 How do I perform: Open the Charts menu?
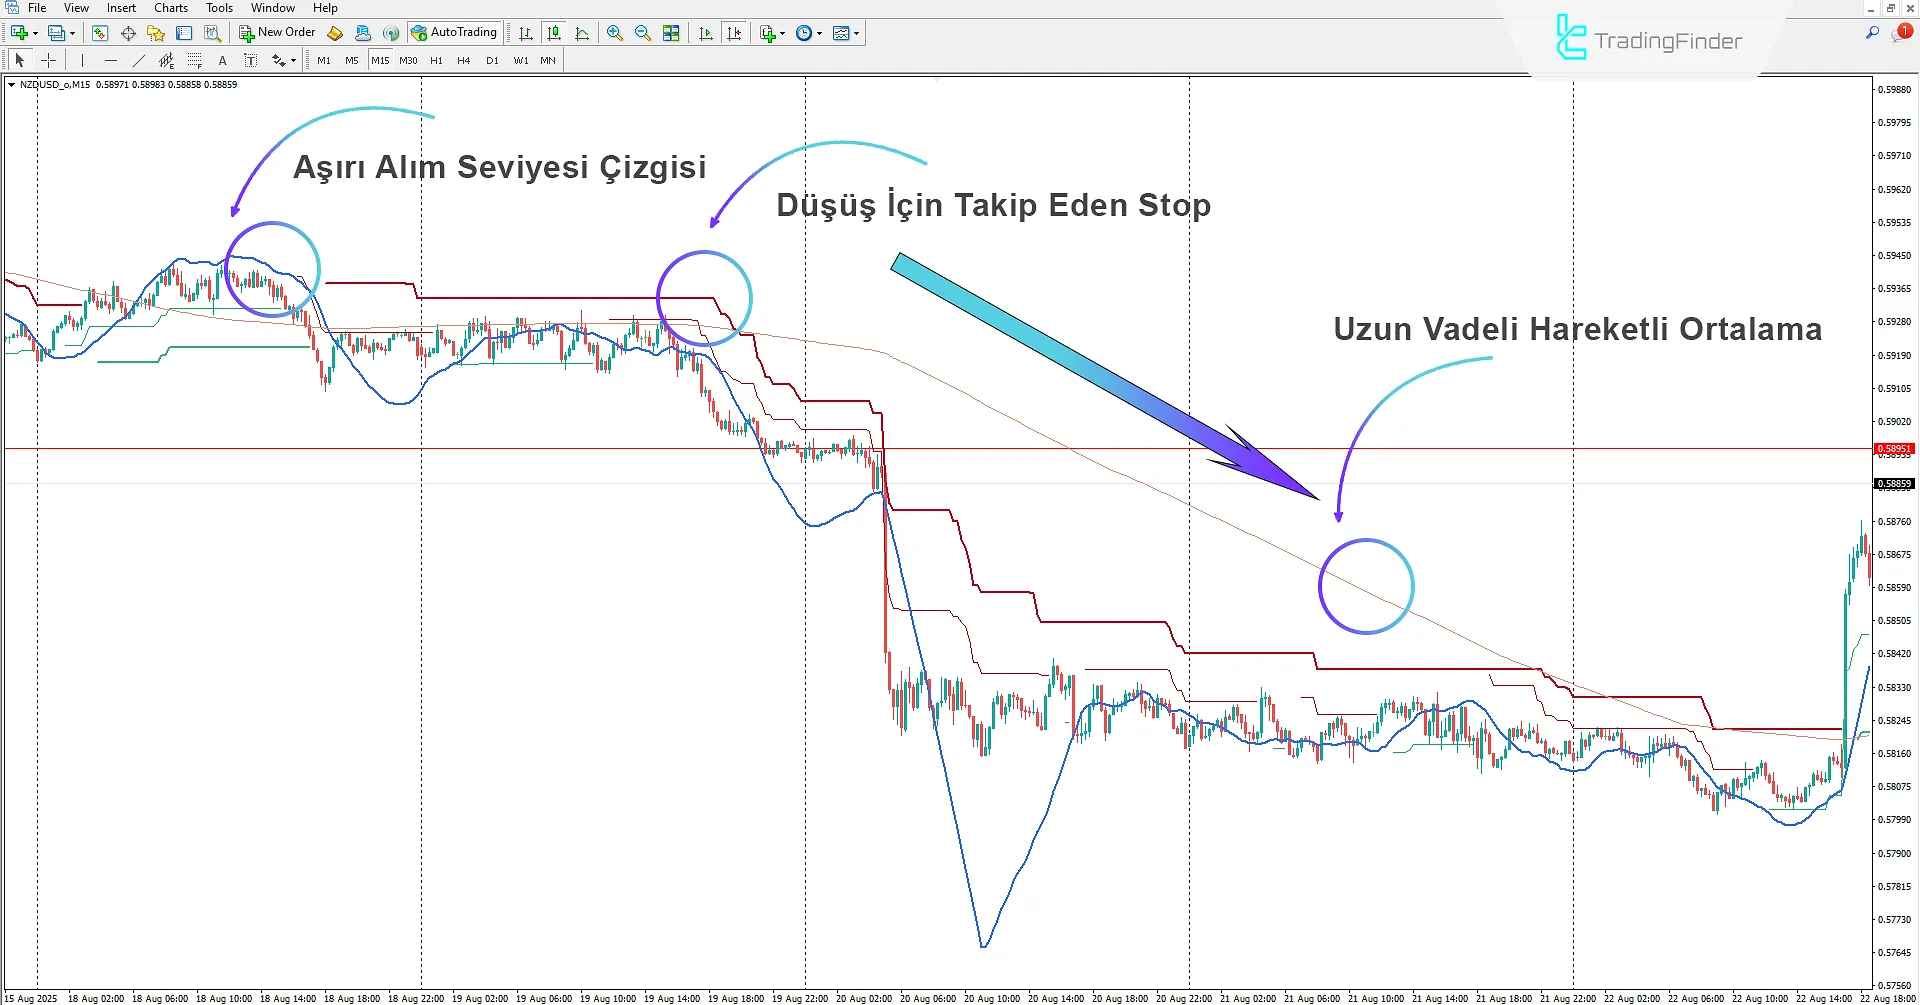point(170,7)
